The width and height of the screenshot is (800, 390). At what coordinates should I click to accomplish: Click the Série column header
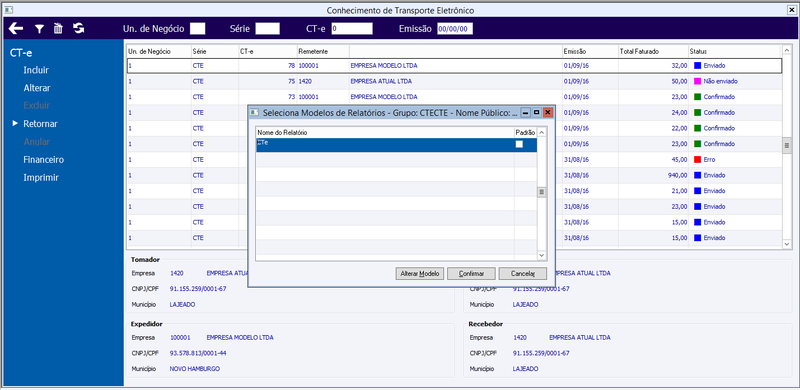214,52
